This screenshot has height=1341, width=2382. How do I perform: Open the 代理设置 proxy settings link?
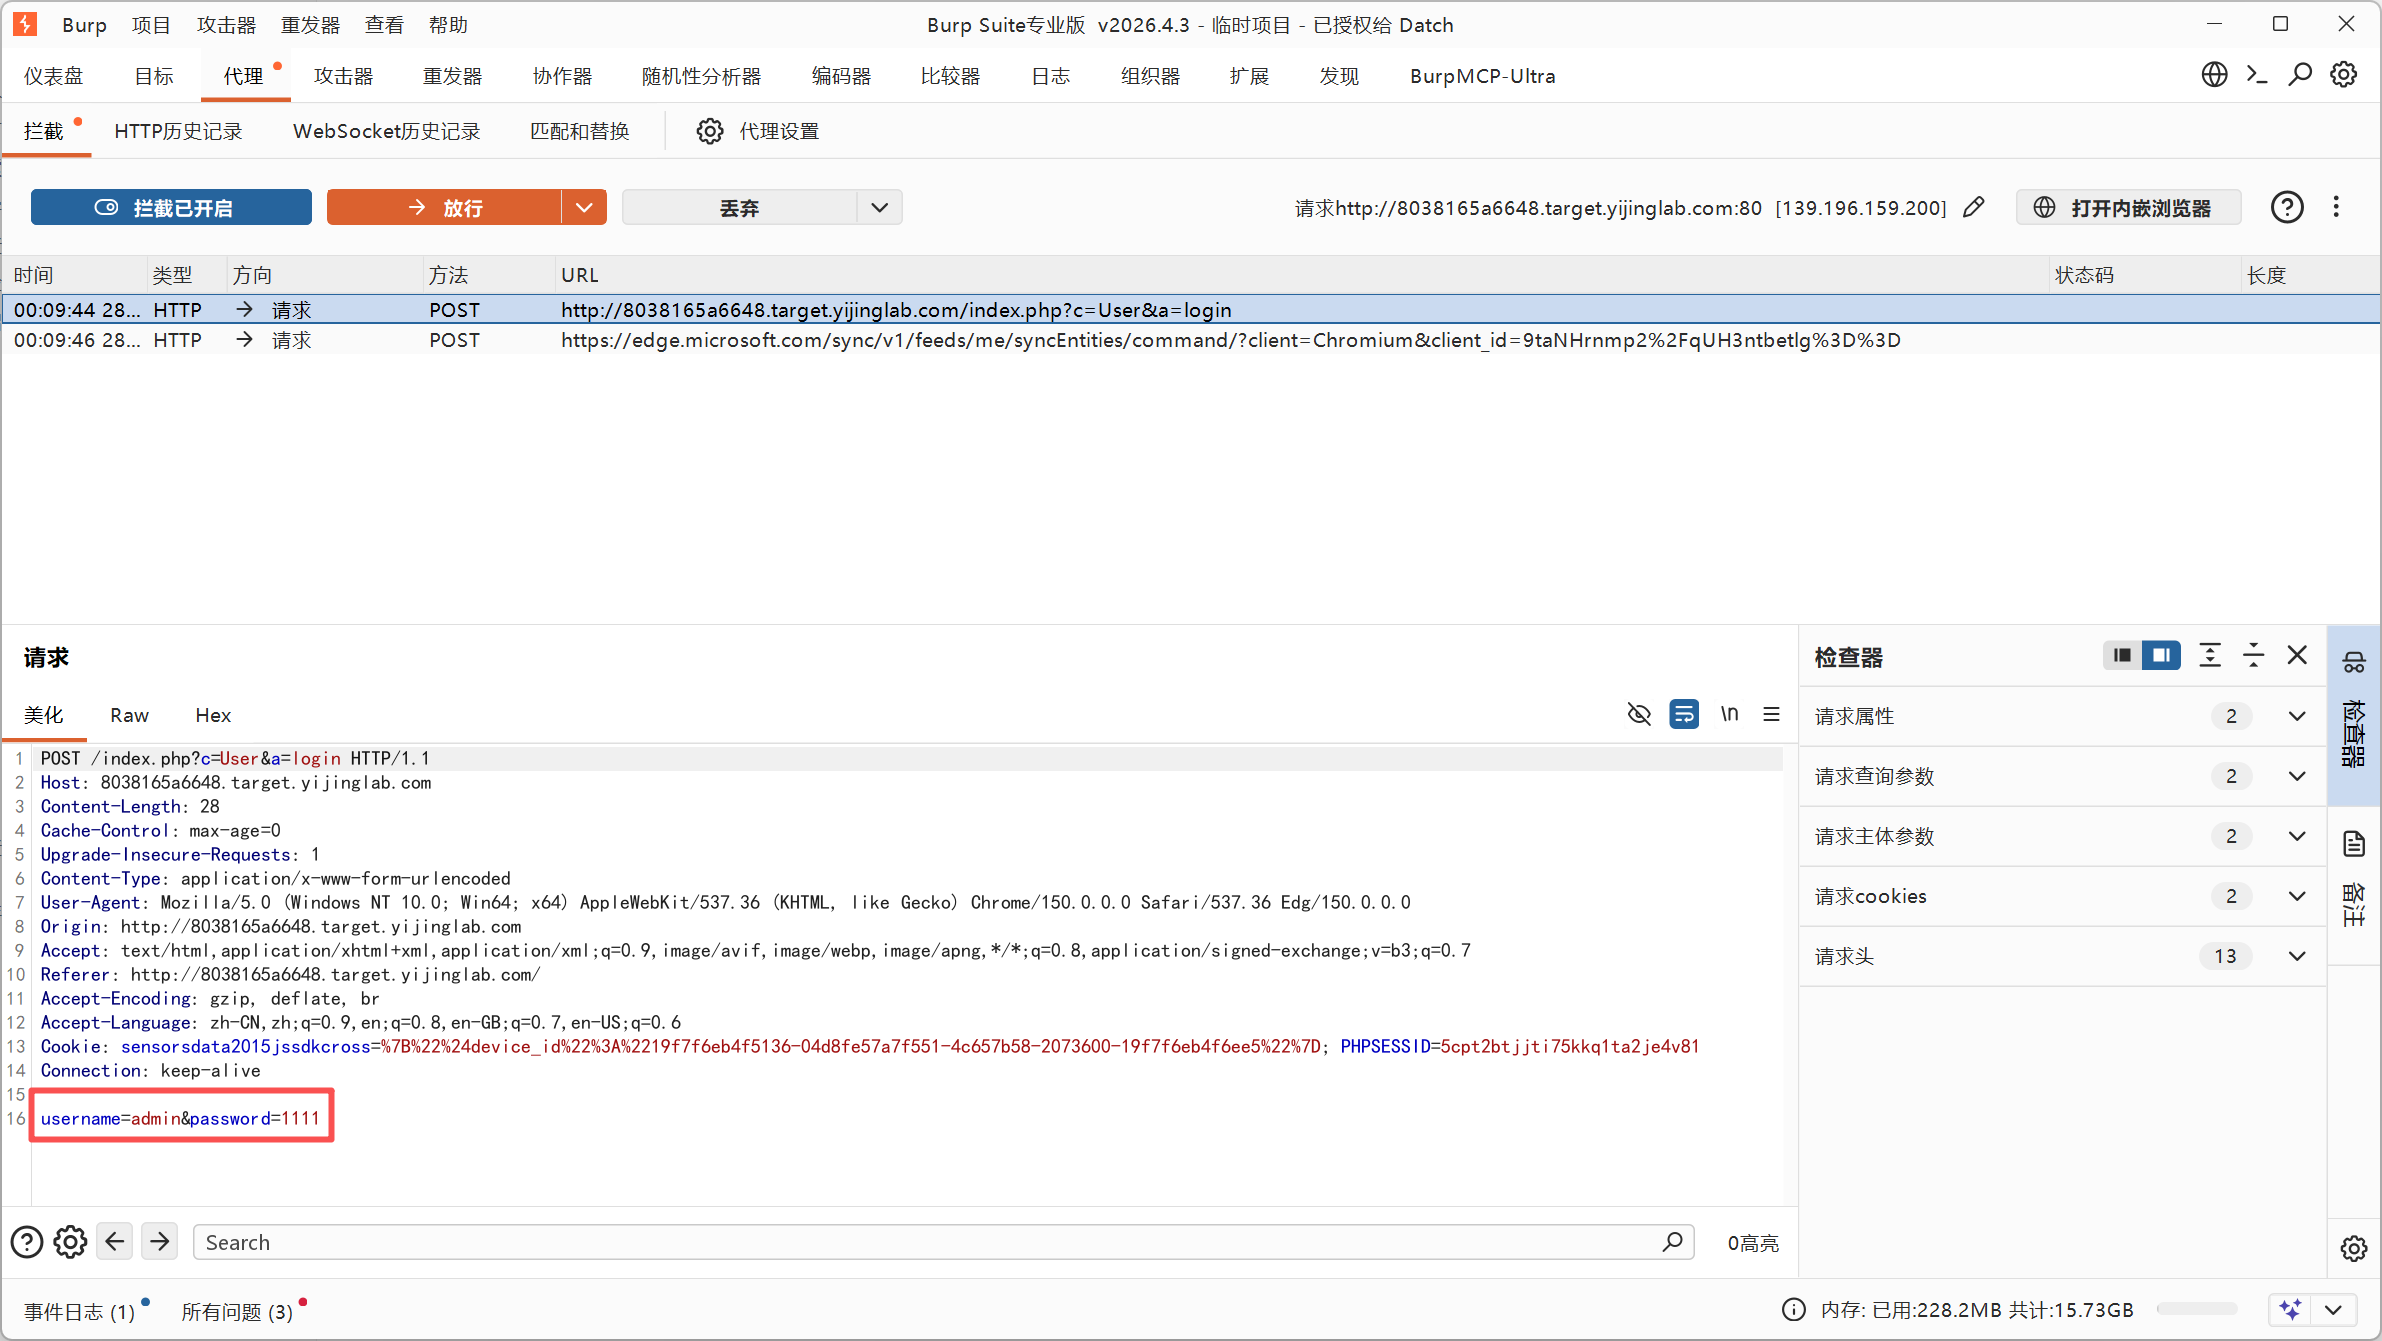point(779,131)
